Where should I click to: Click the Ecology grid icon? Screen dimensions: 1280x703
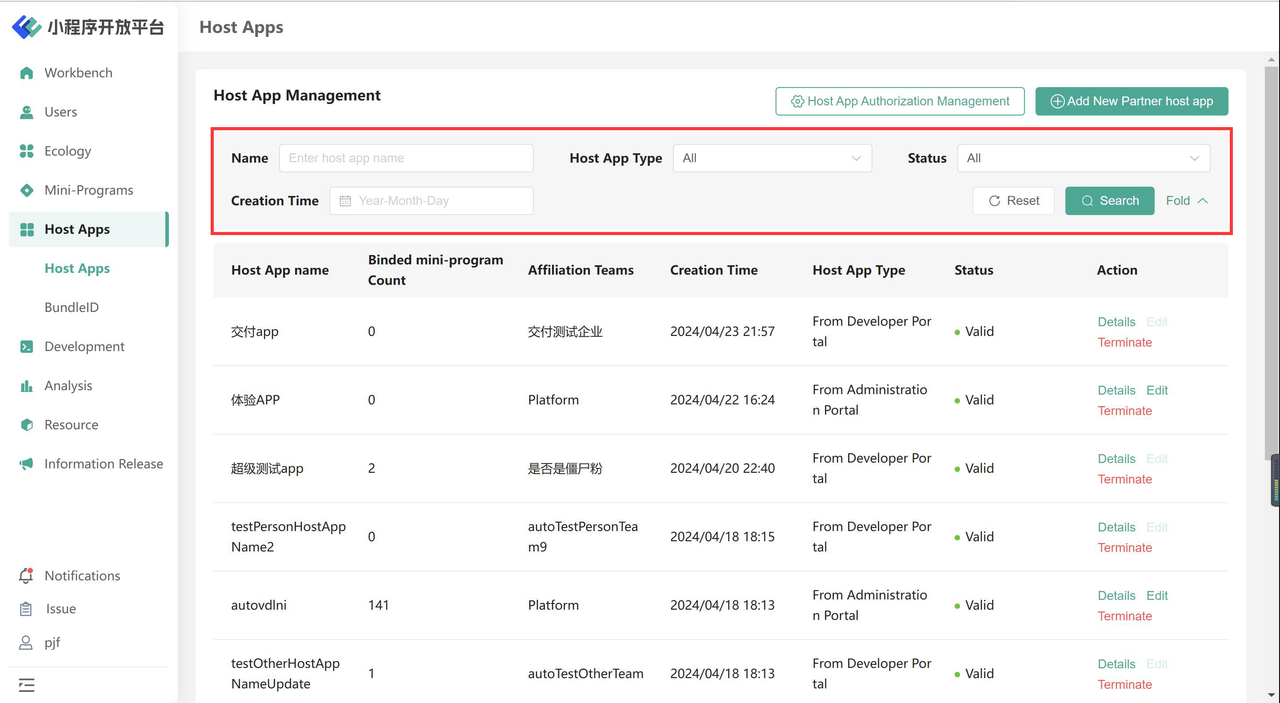coord(27,151)
